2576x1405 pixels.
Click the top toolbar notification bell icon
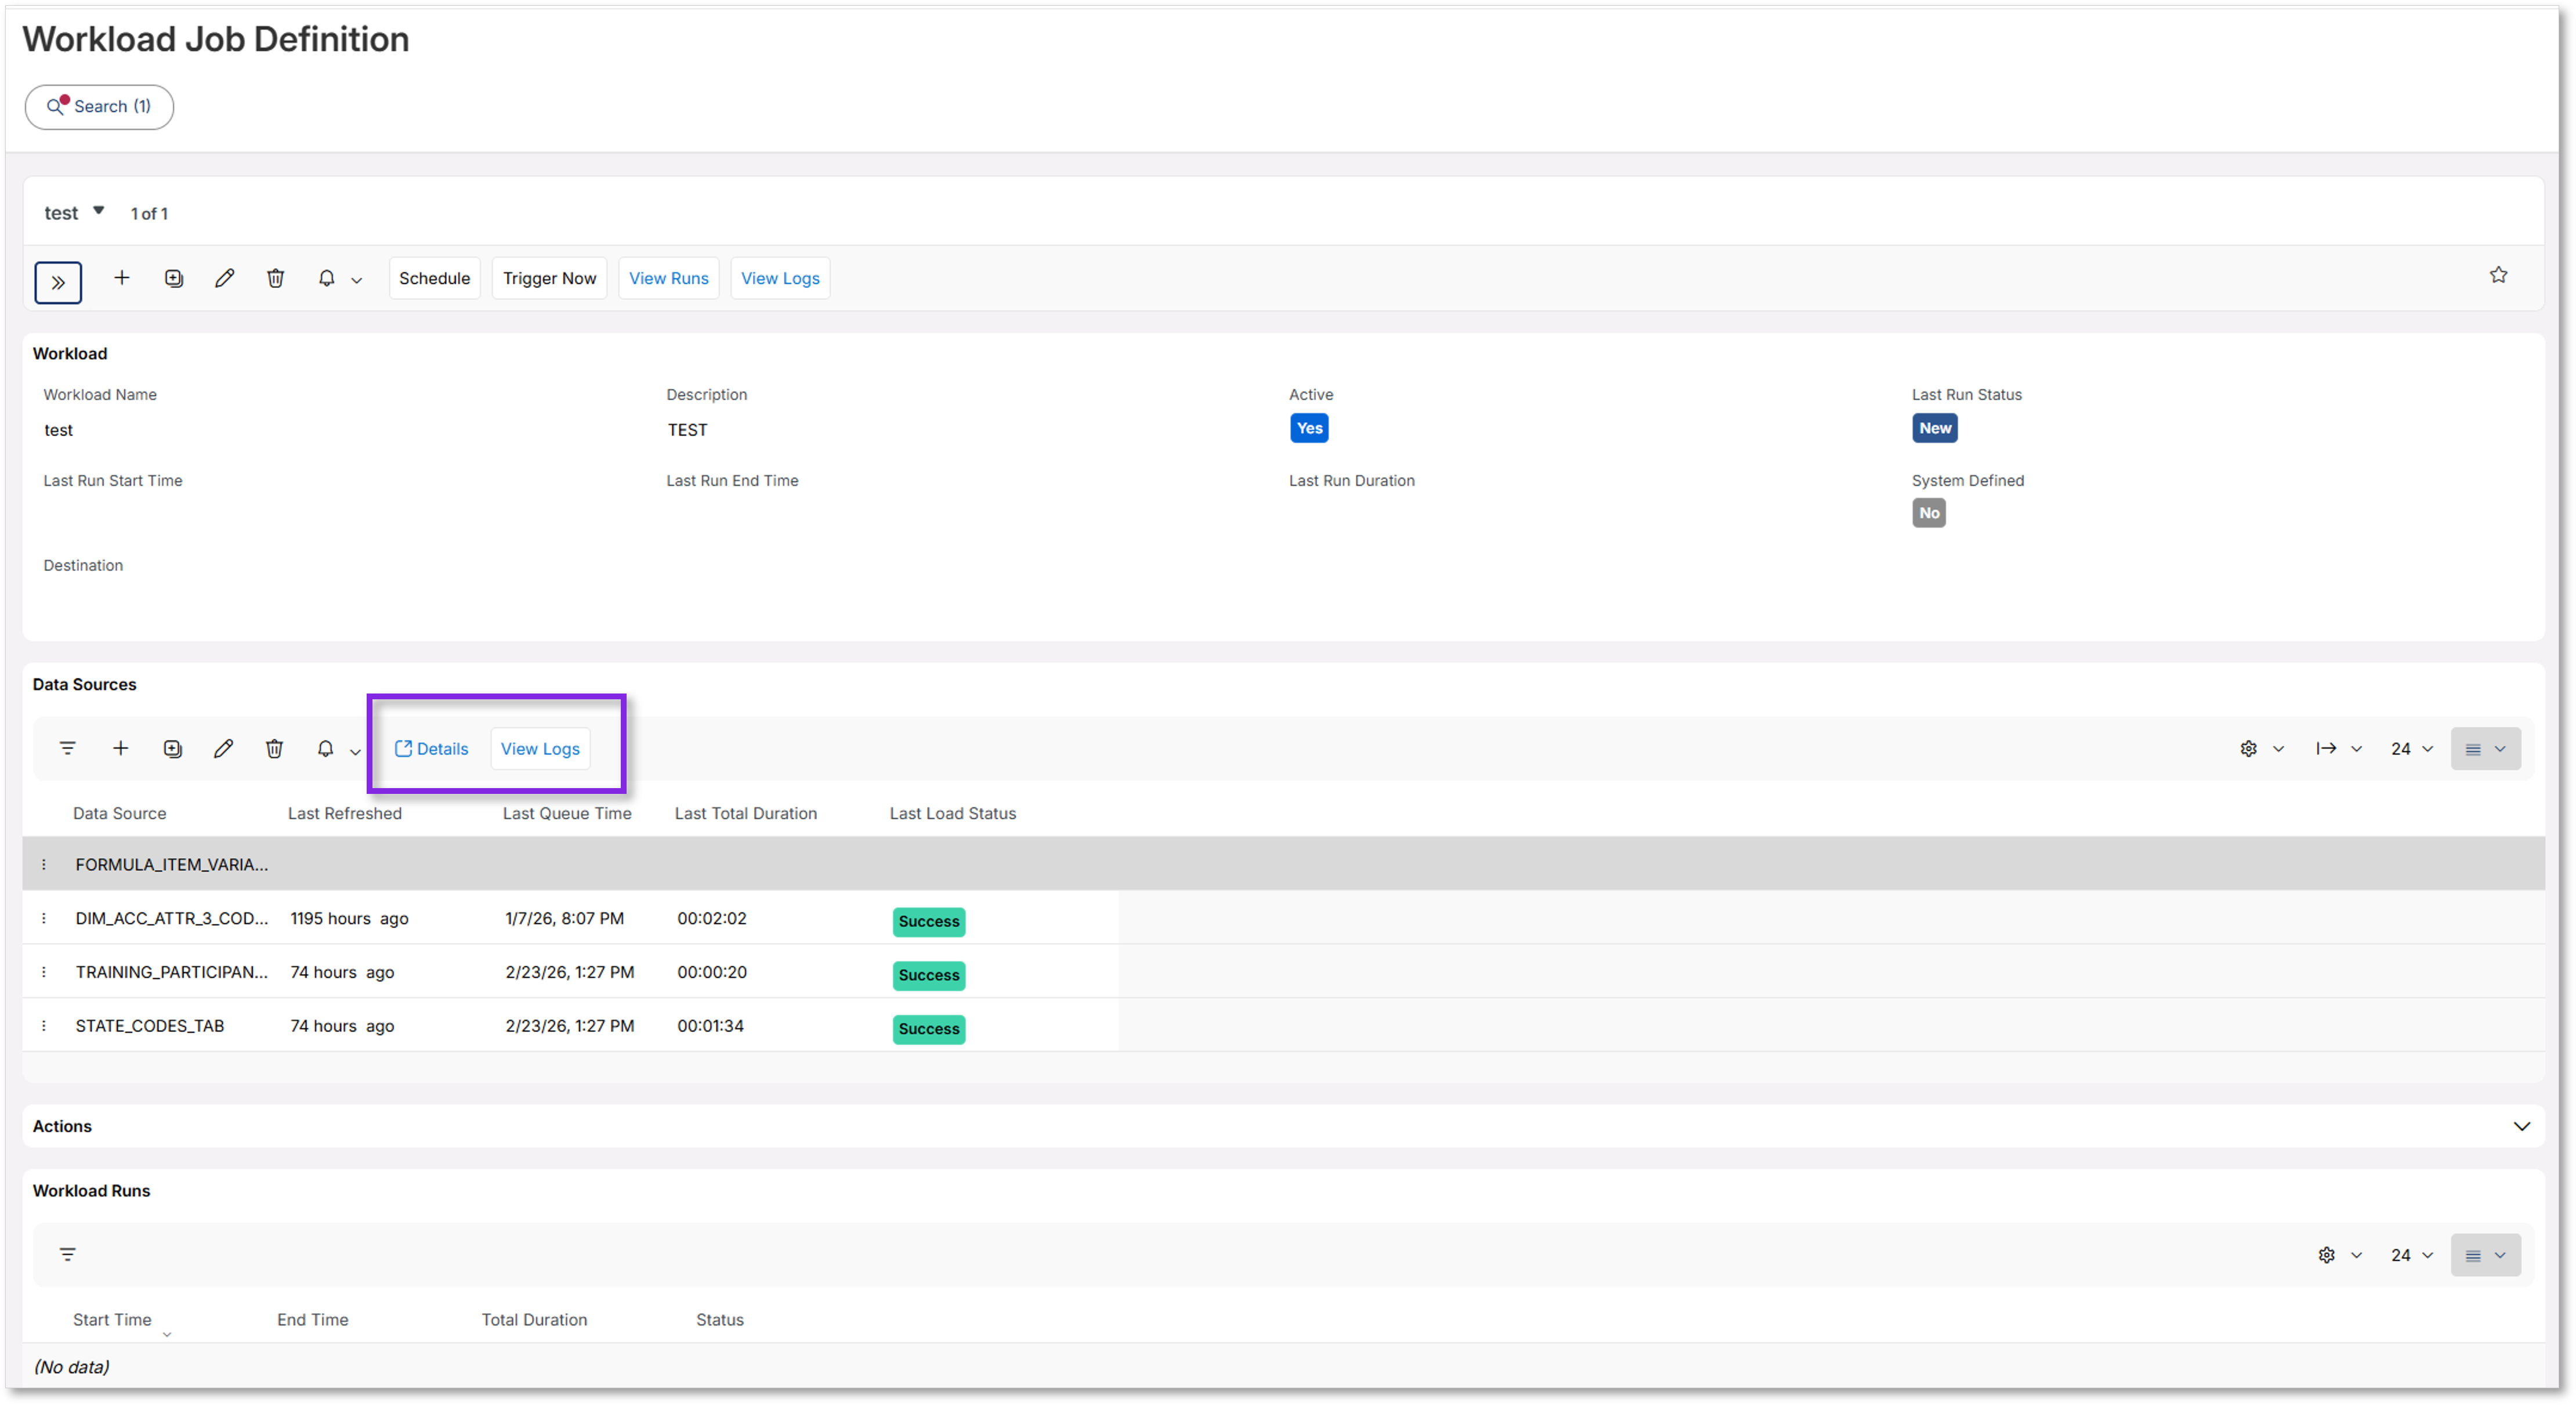pos(326,278)
